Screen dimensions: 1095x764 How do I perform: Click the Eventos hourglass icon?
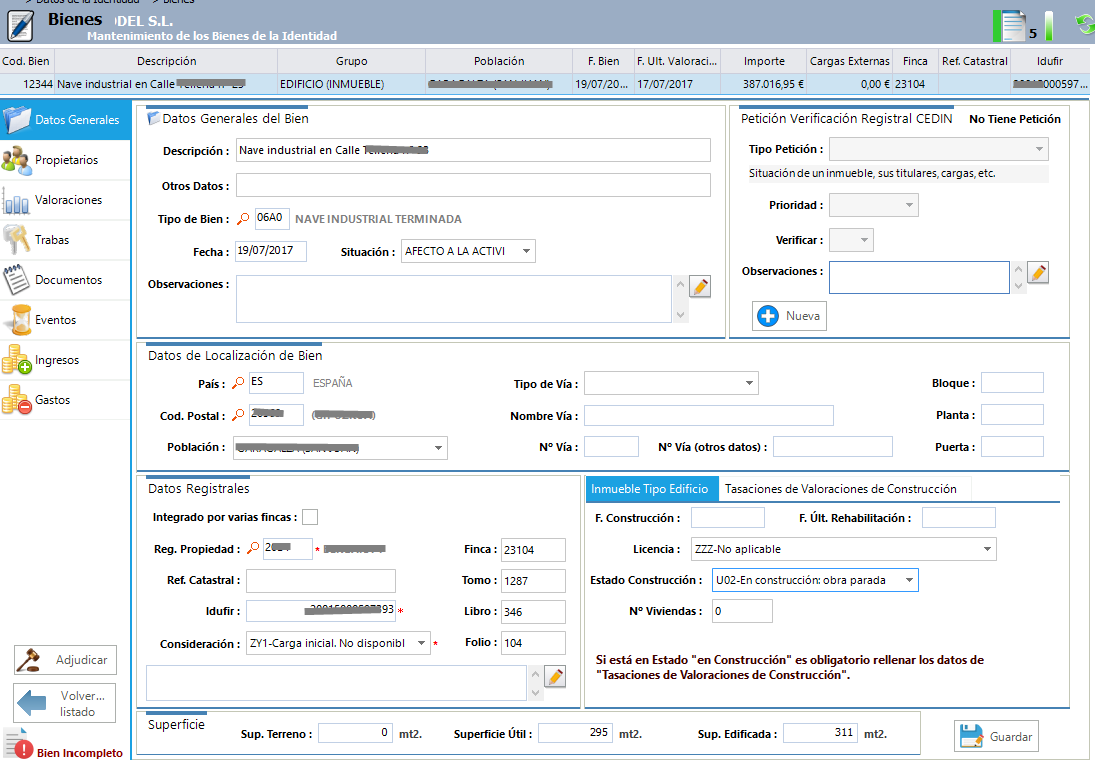click(x=19, y=320)
